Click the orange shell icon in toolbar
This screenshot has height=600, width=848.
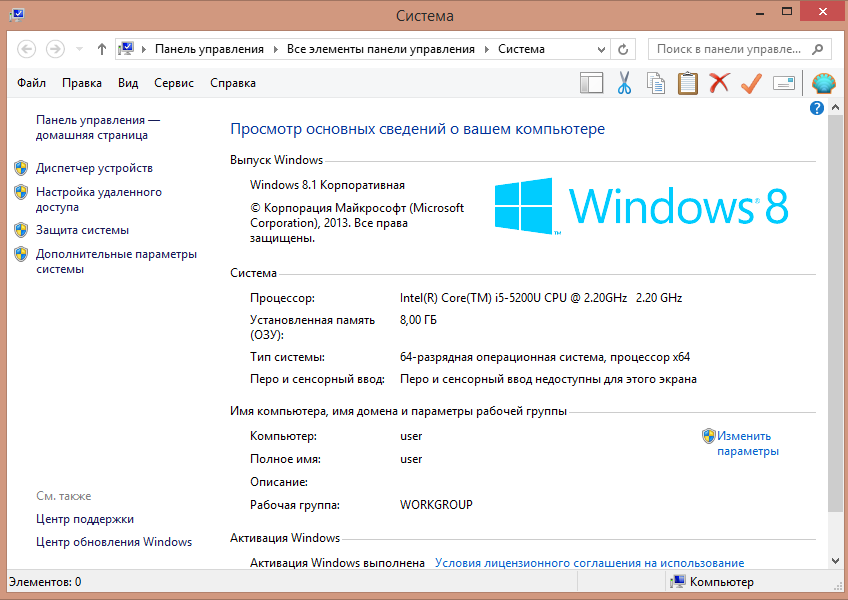824,83
